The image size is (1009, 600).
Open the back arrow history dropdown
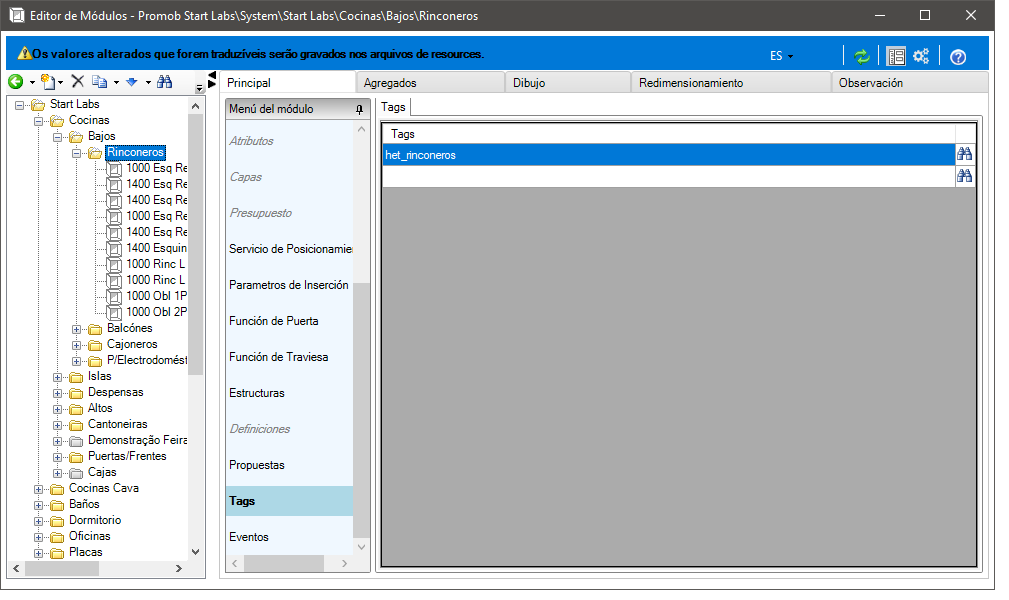tap(32, 82)
